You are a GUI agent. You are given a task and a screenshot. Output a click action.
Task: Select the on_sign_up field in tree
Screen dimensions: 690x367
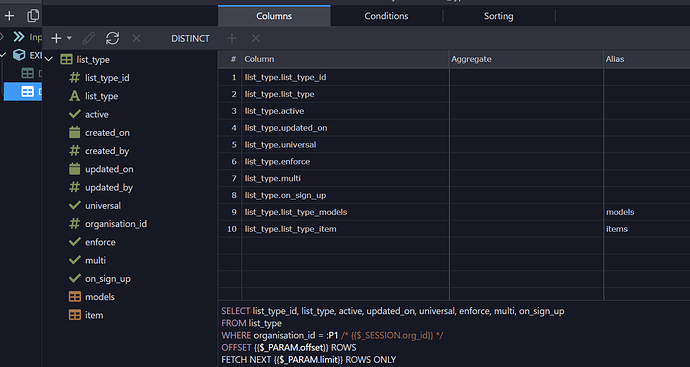tap(108, 279)
